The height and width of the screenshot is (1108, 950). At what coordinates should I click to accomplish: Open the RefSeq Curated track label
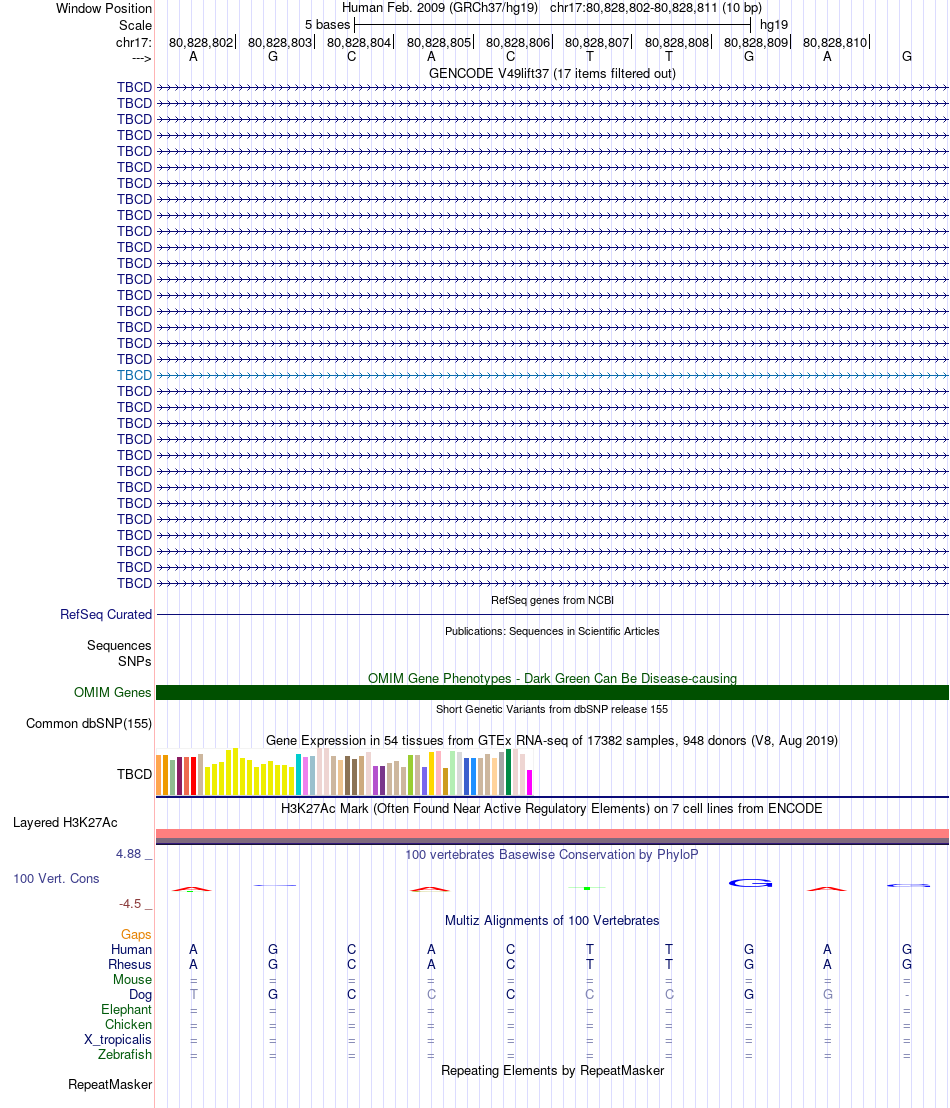tap(106, 615)
